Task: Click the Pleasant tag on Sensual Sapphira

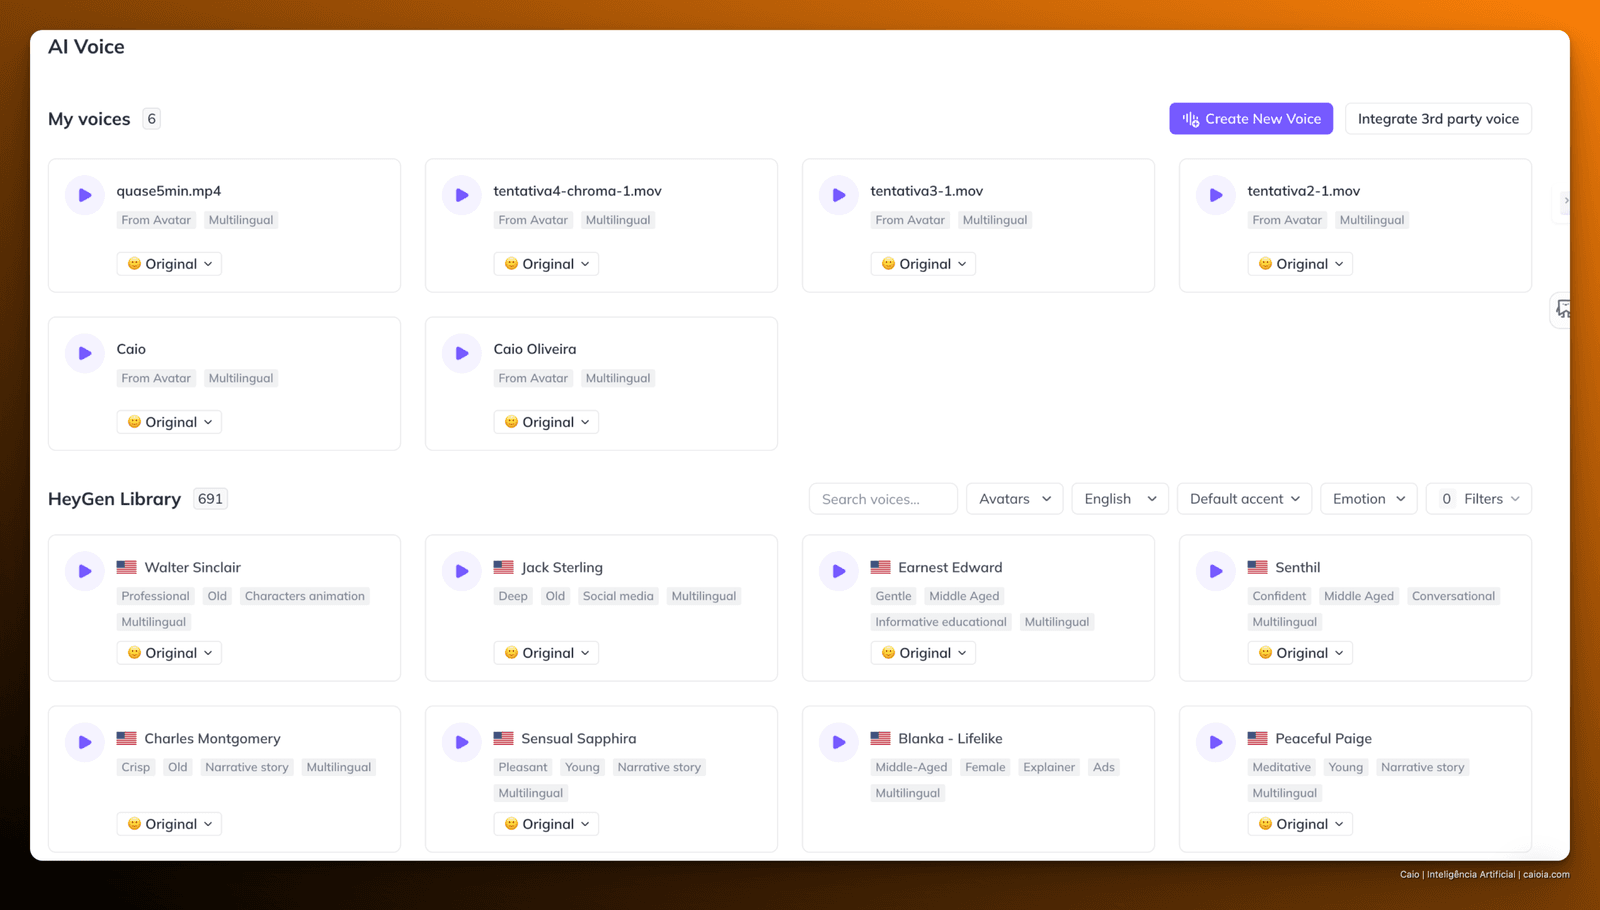Action: pyautogui.click(x=523, y=767)
